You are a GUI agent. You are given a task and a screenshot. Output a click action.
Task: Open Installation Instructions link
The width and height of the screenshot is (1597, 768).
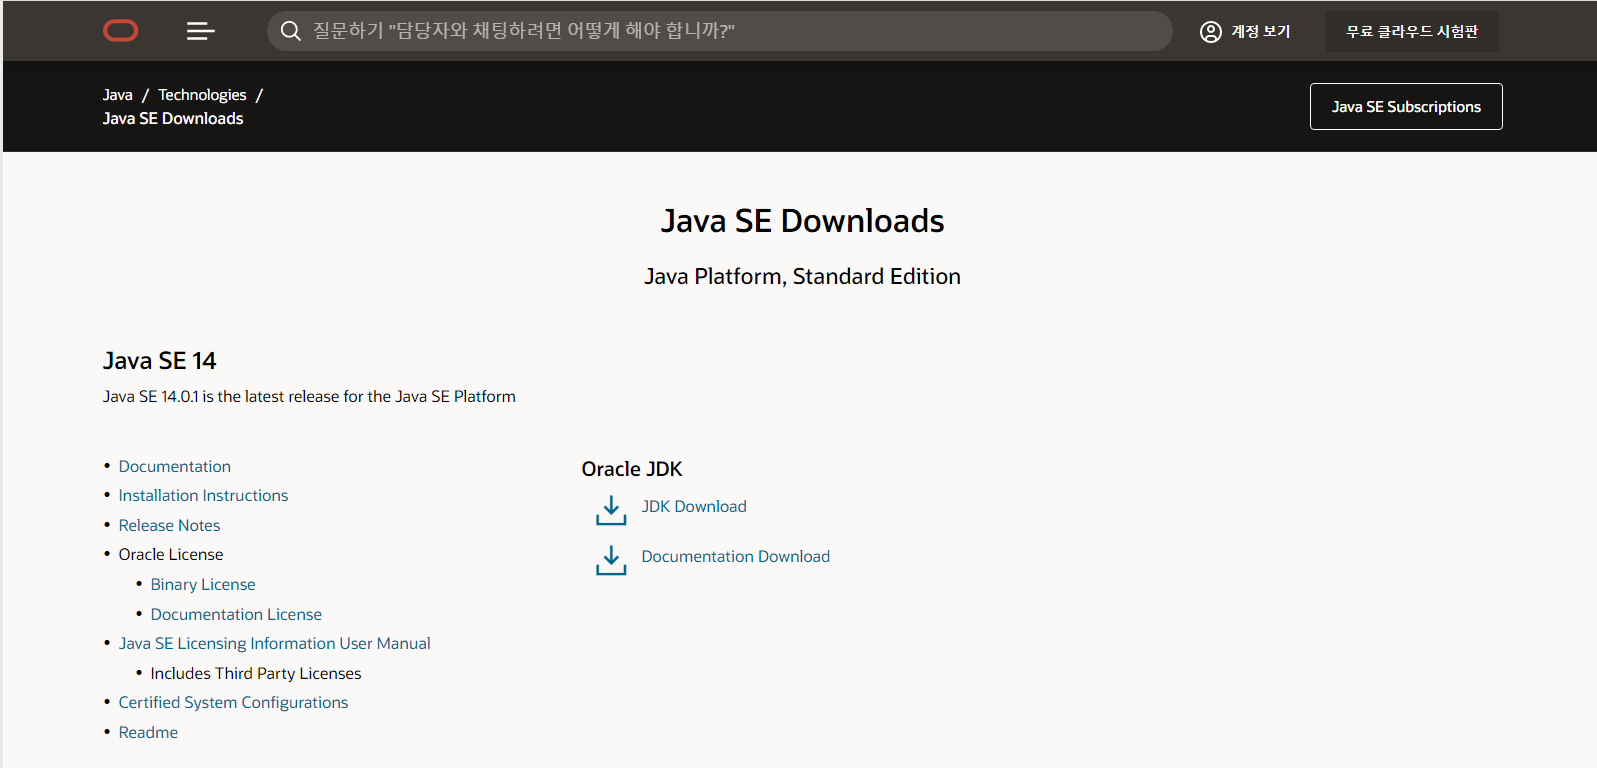point(203,495)
